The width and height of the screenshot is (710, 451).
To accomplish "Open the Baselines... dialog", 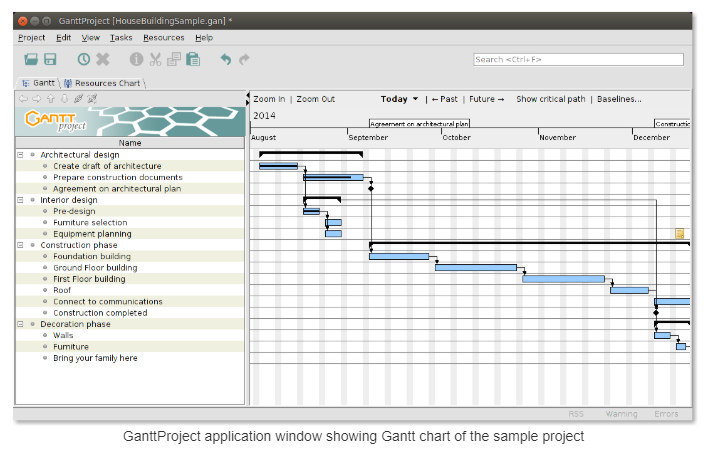I will pos(620,99).
